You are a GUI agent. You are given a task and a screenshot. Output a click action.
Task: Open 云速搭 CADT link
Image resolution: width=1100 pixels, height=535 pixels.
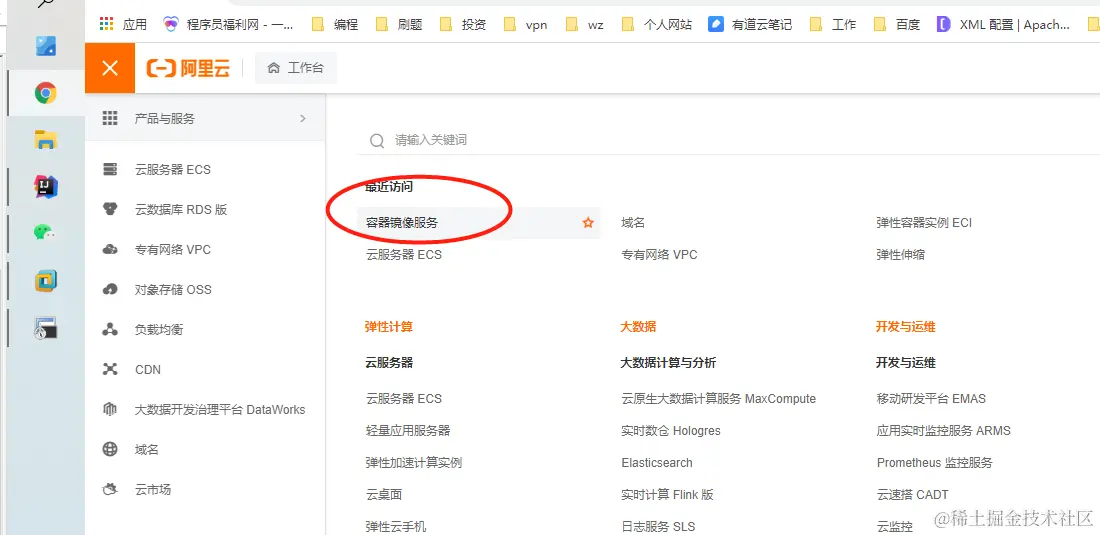(913, 495)
